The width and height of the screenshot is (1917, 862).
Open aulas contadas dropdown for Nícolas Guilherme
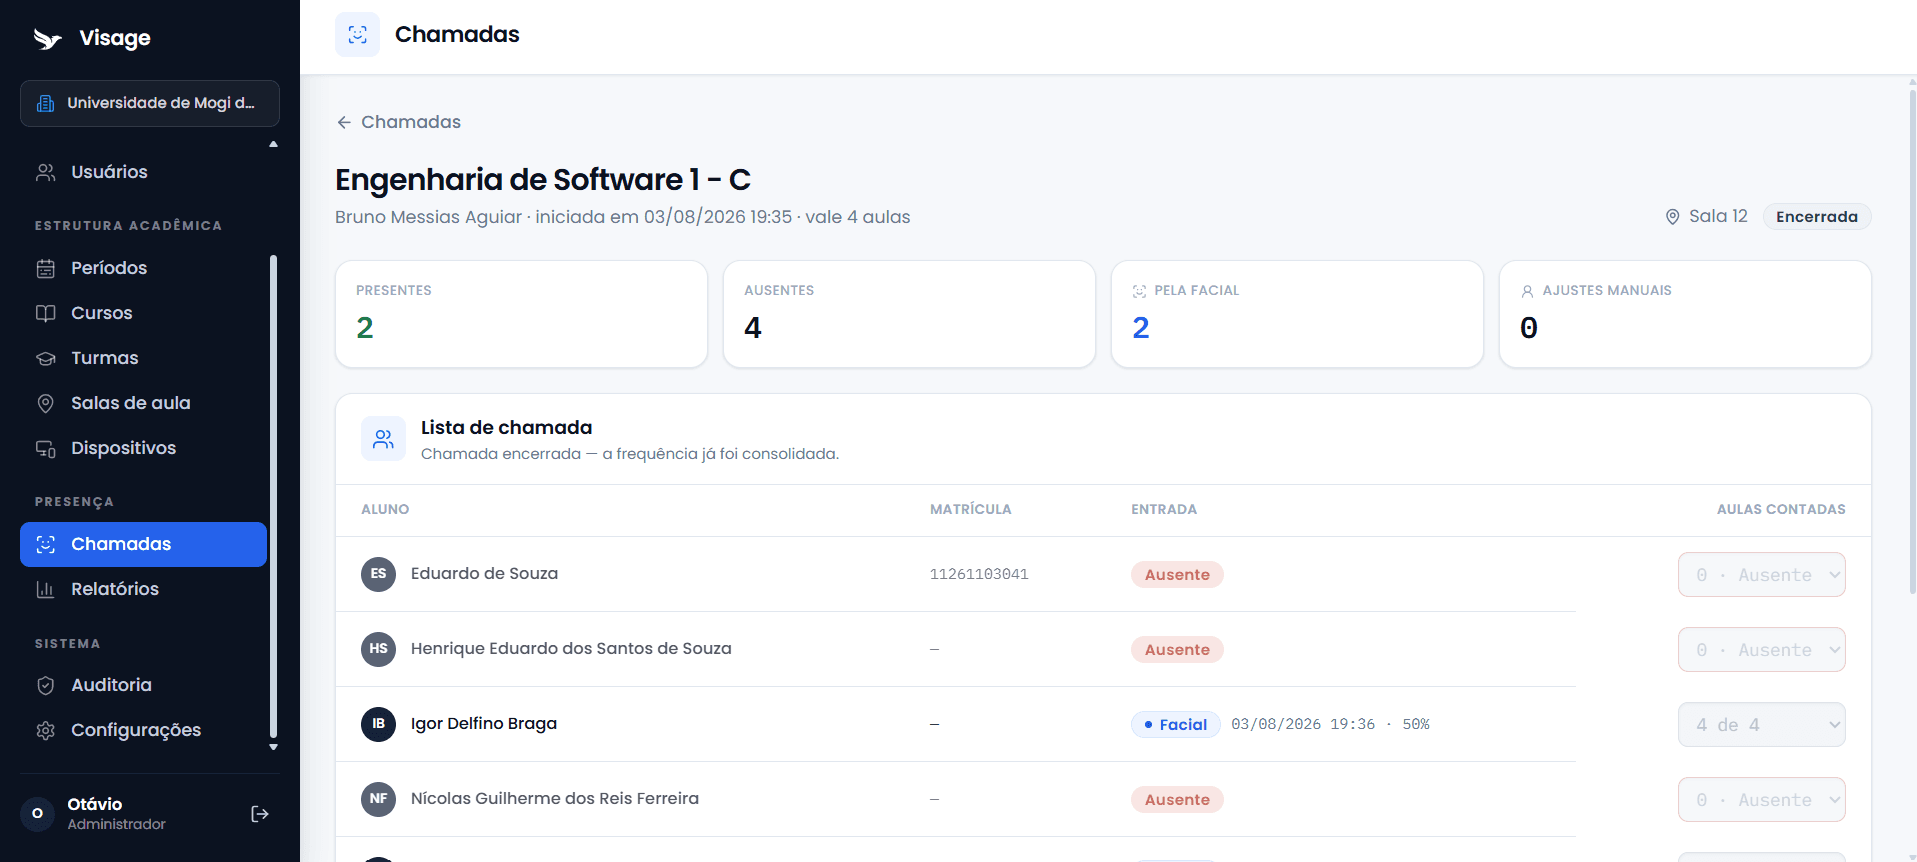(x=1762, y=800)
